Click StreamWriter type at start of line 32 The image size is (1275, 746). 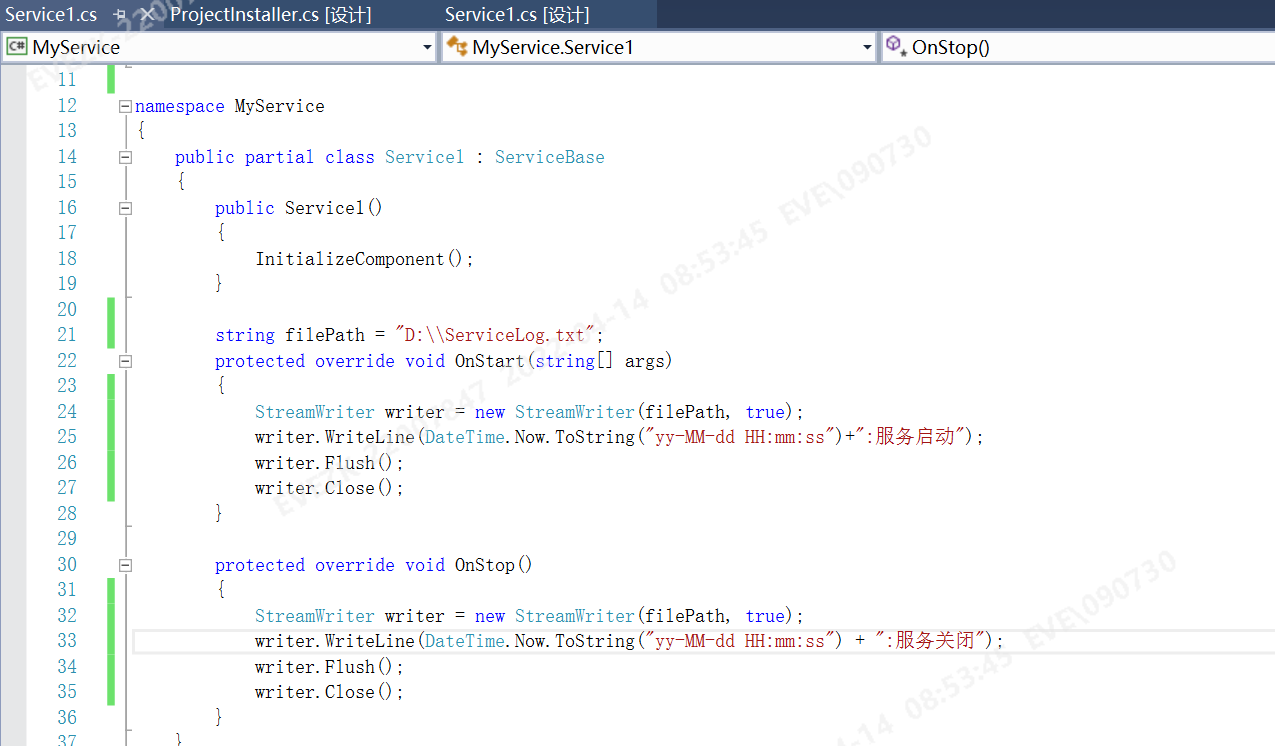tap(315, 616)
